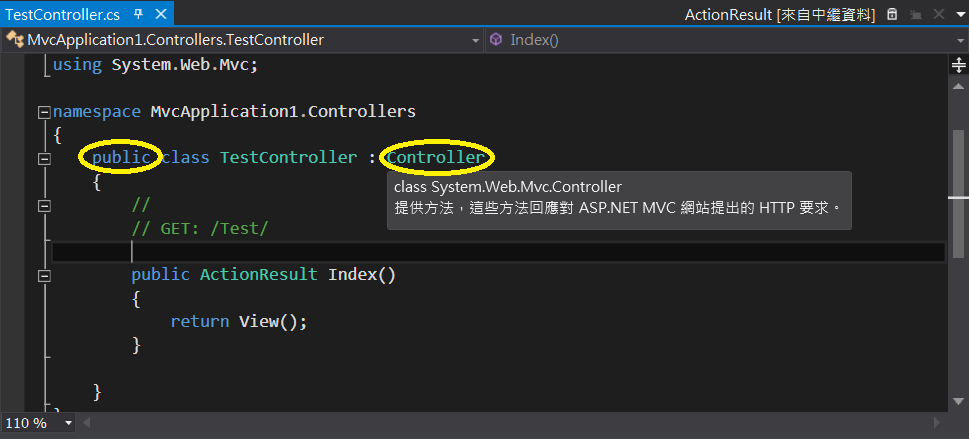Open the ActionResult metadata tab
Viewport: 969px width, 439px height.
tap(779, 15)
